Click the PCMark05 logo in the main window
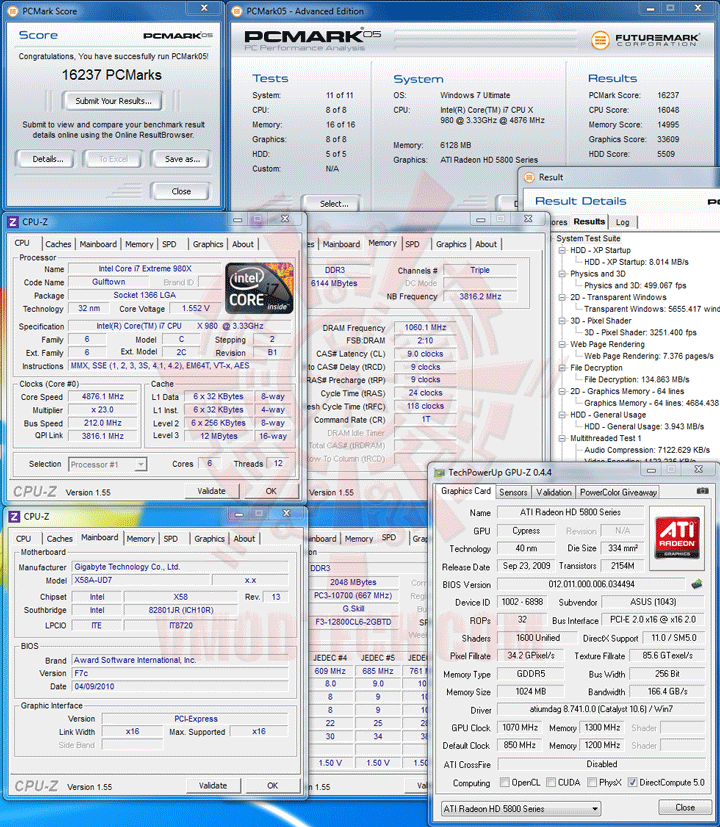This screenshot has height=827, width=720. pyautogui.click(x=312, y=40)
